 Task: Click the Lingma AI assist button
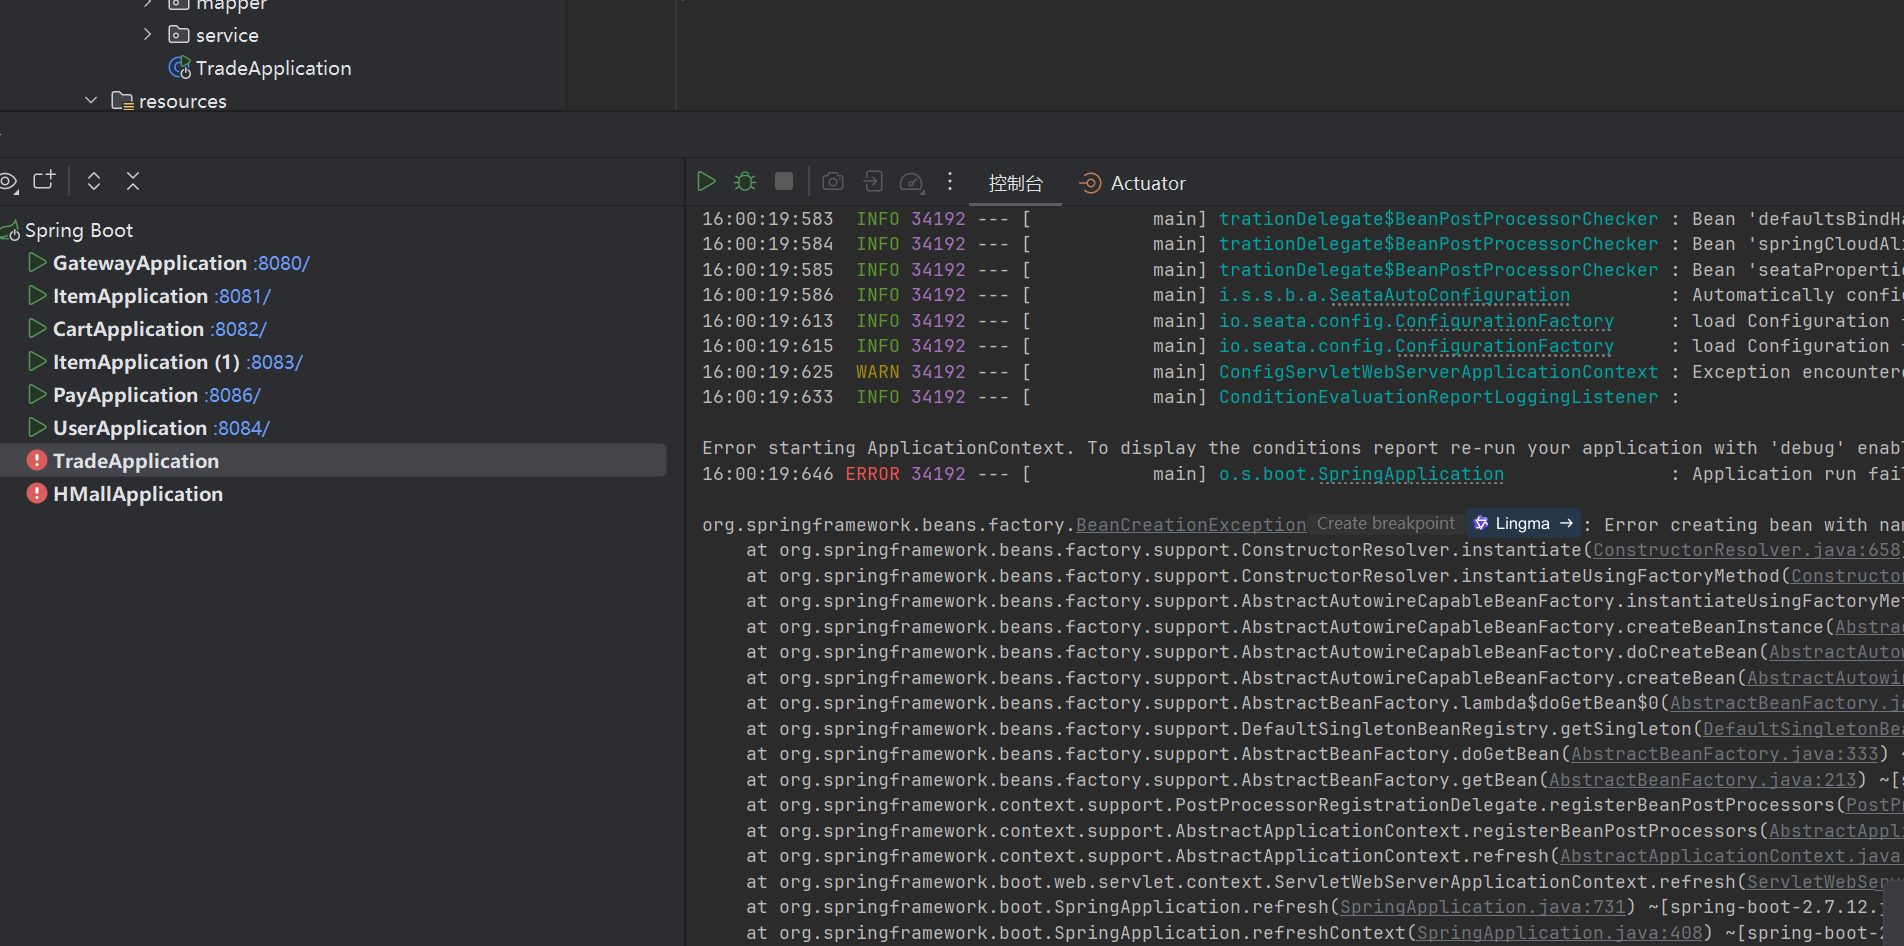pyautogui.click(x=1523, y=524)
